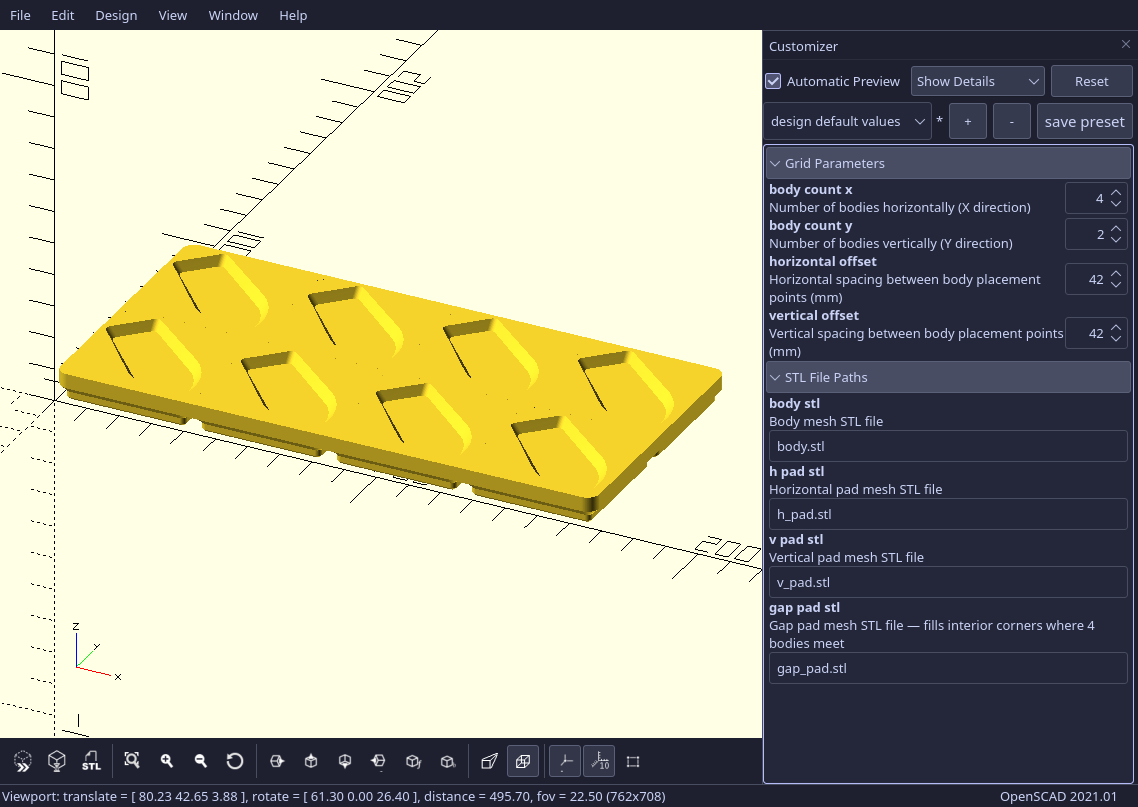This screenshot has width=1138, height=807.
Task: Toggle Show Scale Markers
Action: (599, 761)
